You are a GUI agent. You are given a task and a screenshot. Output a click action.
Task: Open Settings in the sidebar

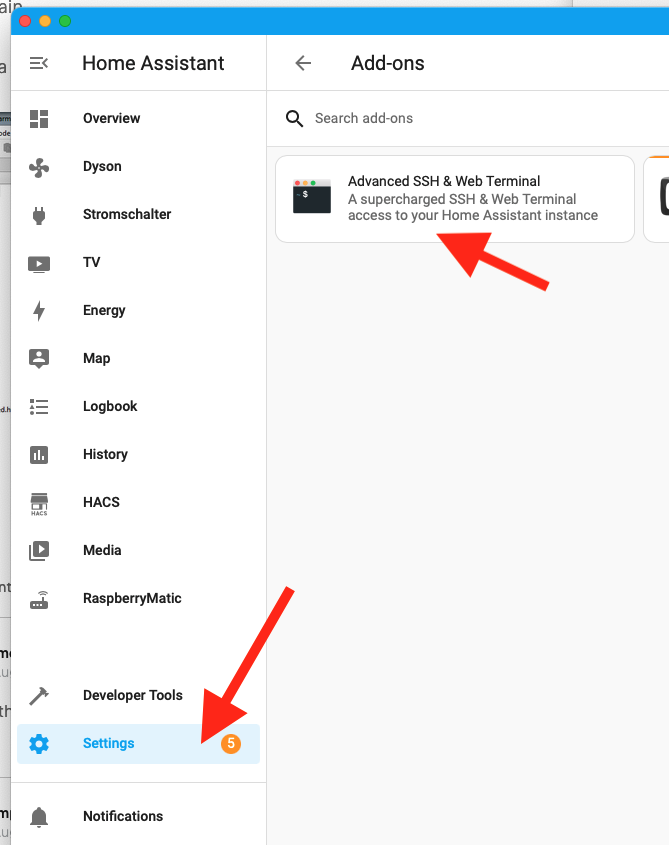pos(108,744)
